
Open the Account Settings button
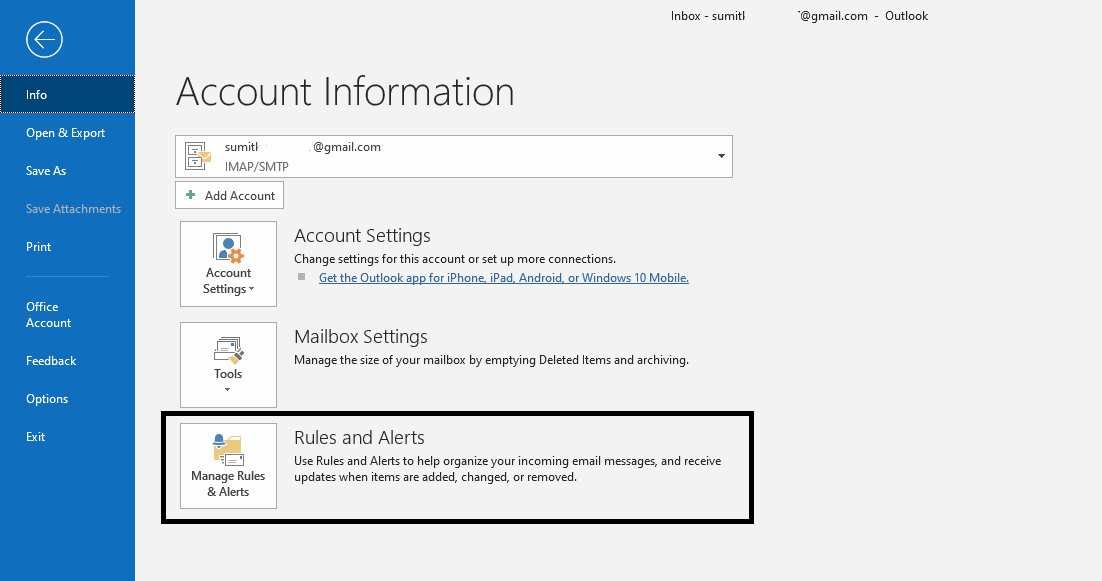point(228,263)
